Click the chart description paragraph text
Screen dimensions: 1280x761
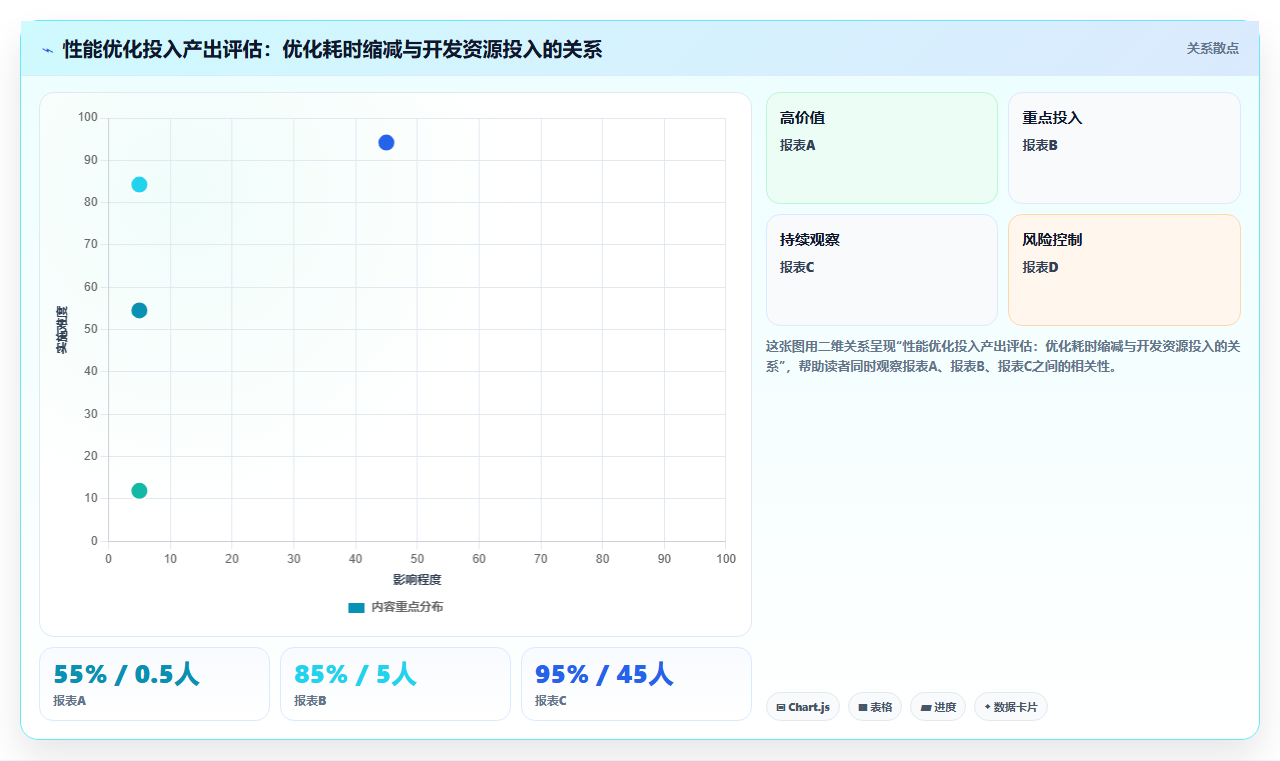point(1003,356)
